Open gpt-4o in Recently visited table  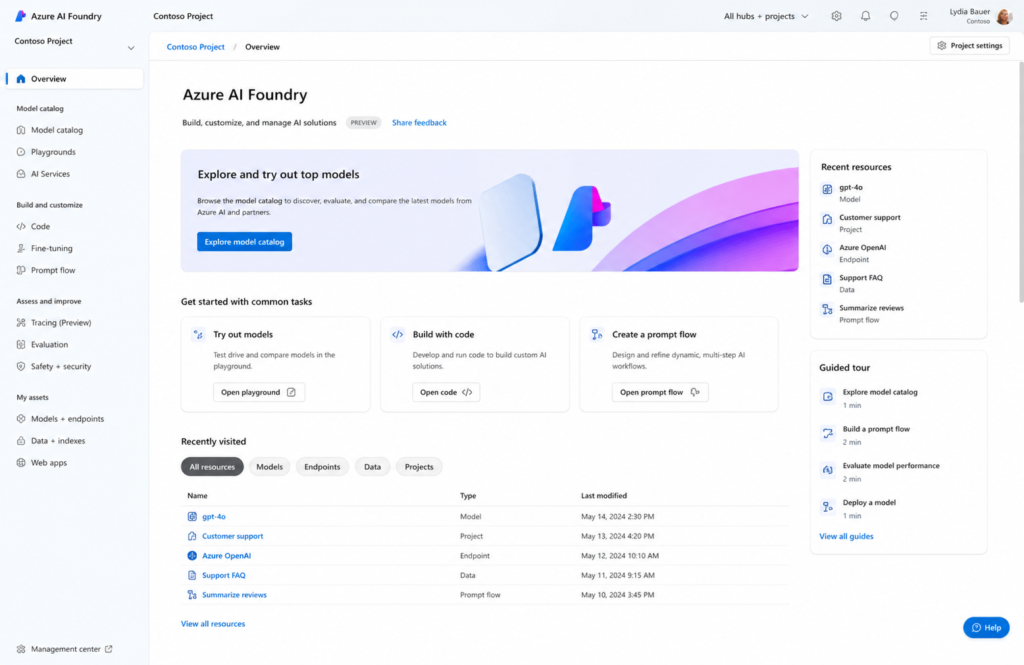click(214, 517)
